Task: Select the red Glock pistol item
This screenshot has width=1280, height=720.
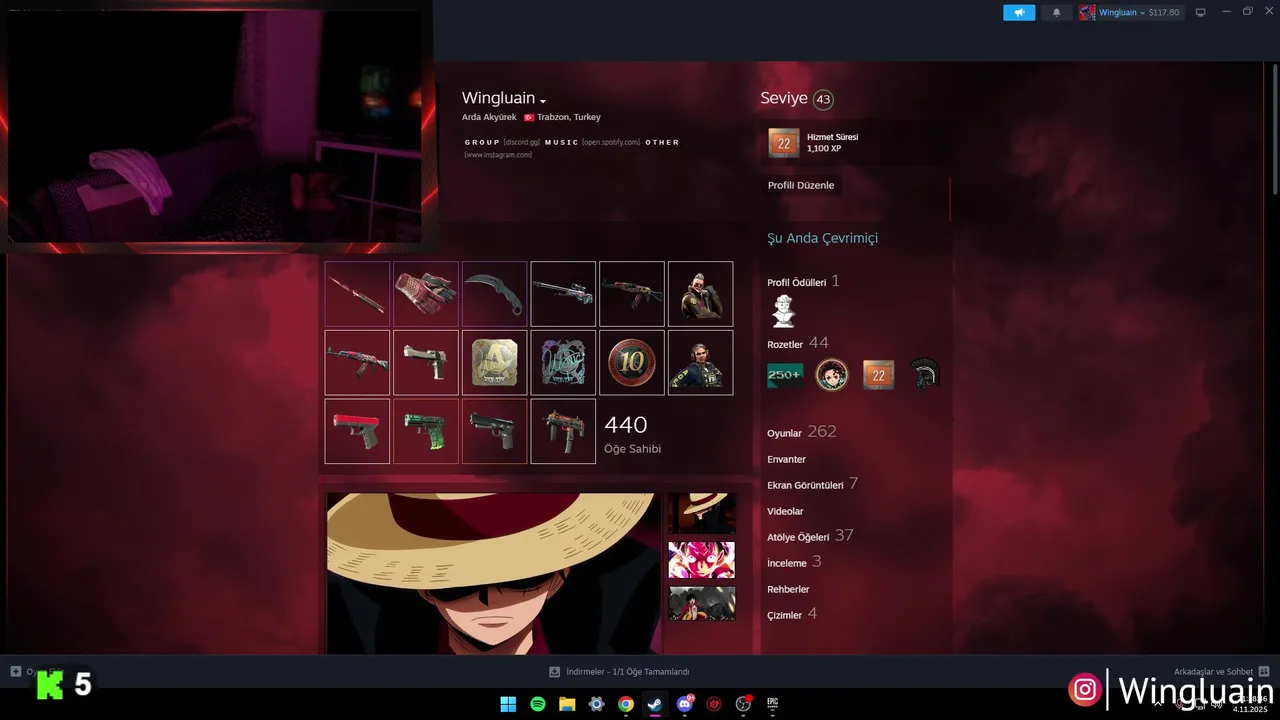Action: (x=357, y=432)
